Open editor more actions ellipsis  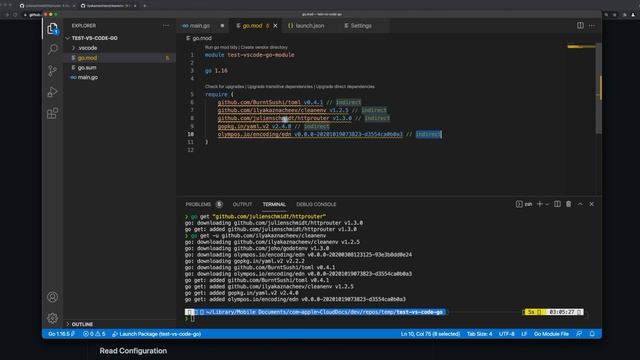point(592,25)
